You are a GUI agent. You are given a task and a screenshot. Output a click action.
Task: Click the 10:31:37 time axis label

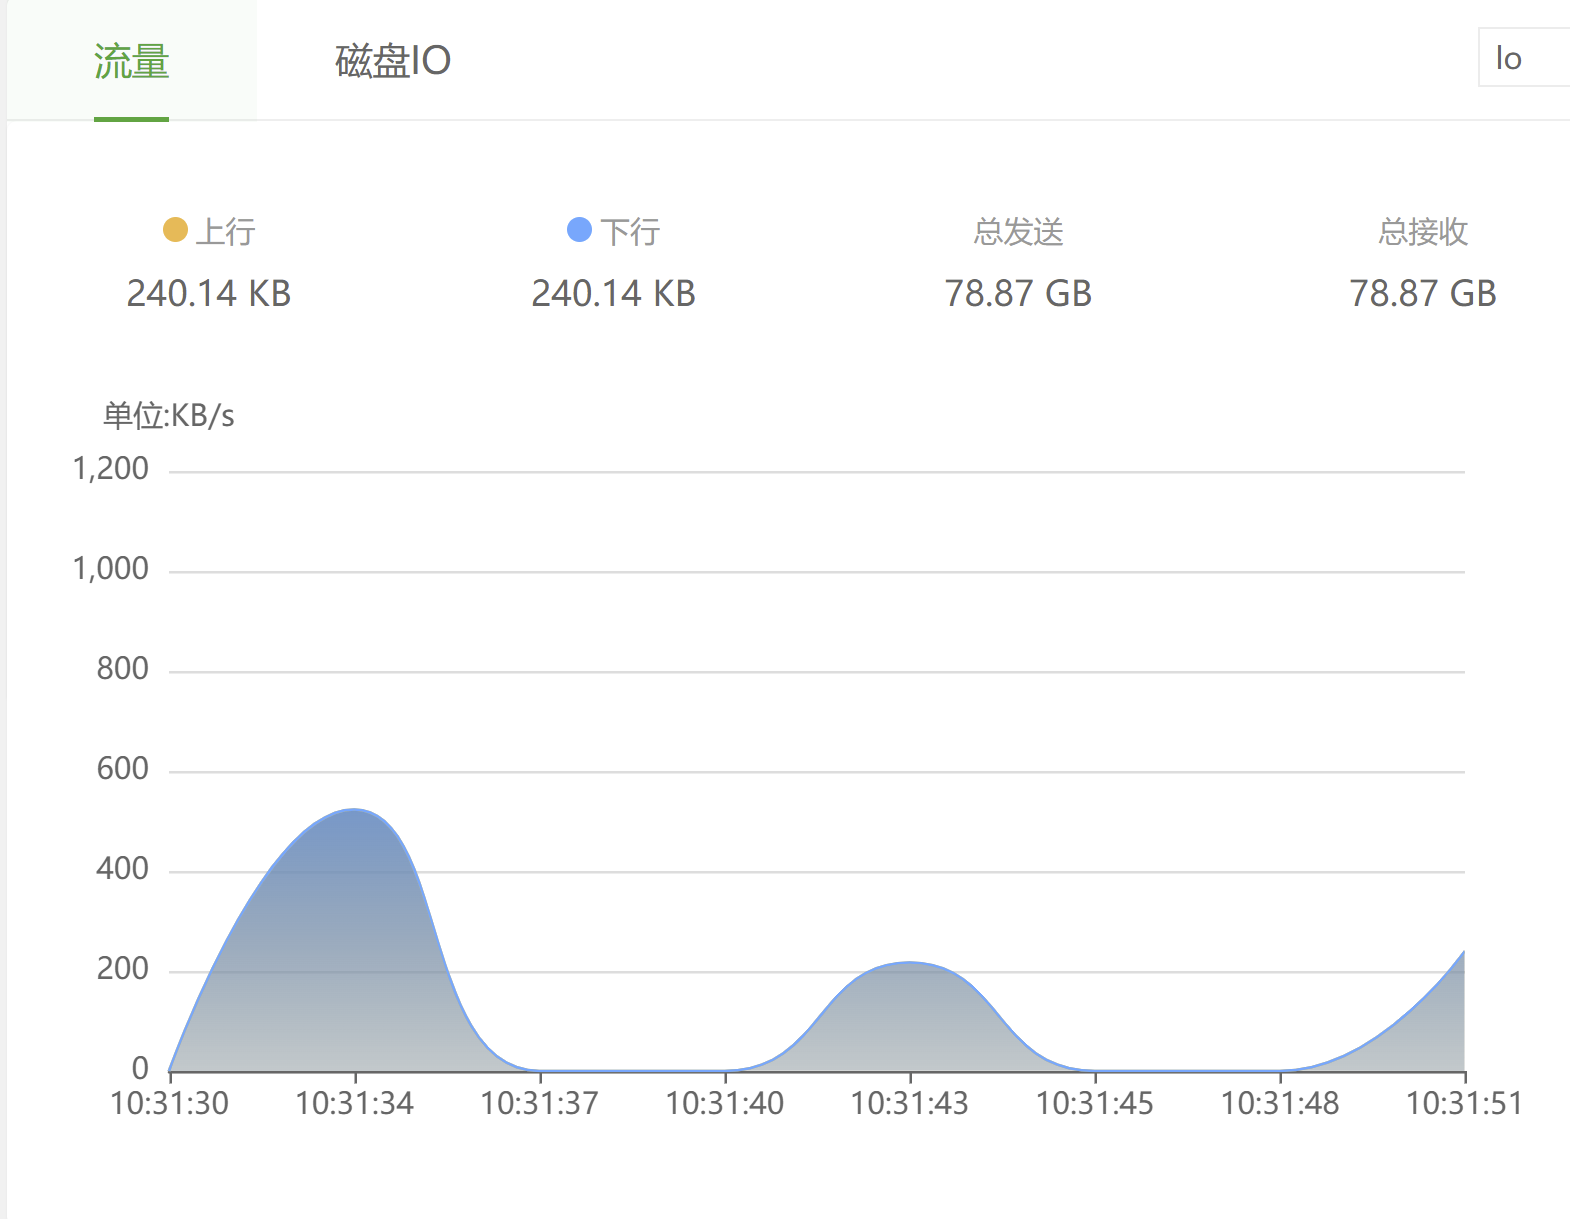tap(540, 1103)
